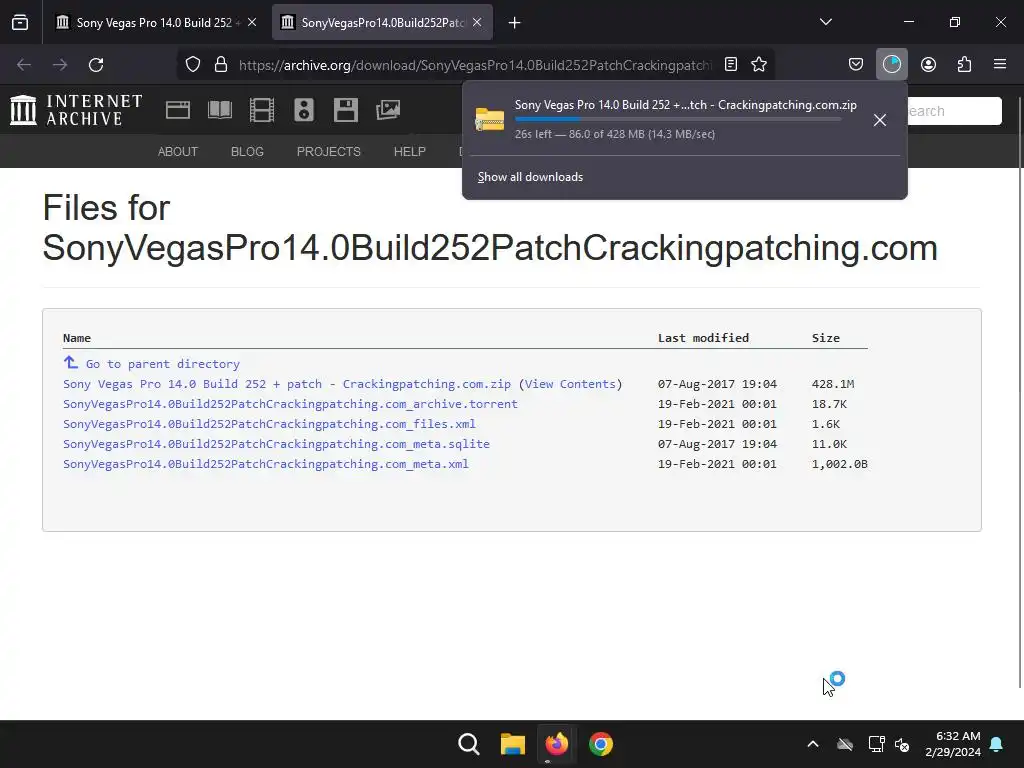This screenshot has width=1024, height=768.
Task: Open the Audio speaker icon
Action: pos(304,110)
